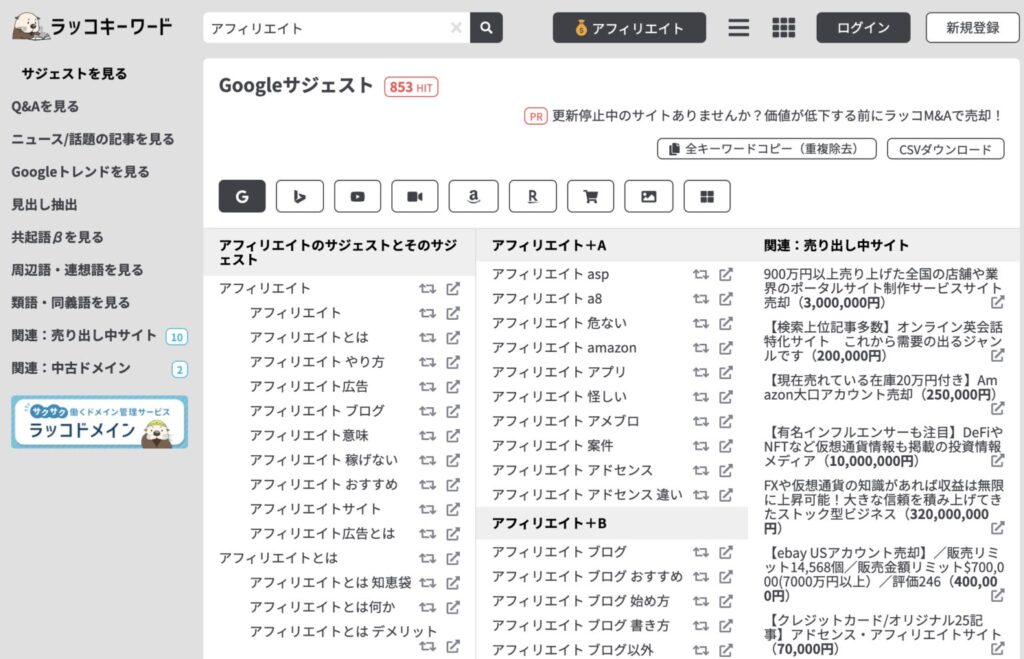Open オンライン英会話特化サイト listing (200,000円)
This screenshot has width=1024, height=659.
coord(883,341)
